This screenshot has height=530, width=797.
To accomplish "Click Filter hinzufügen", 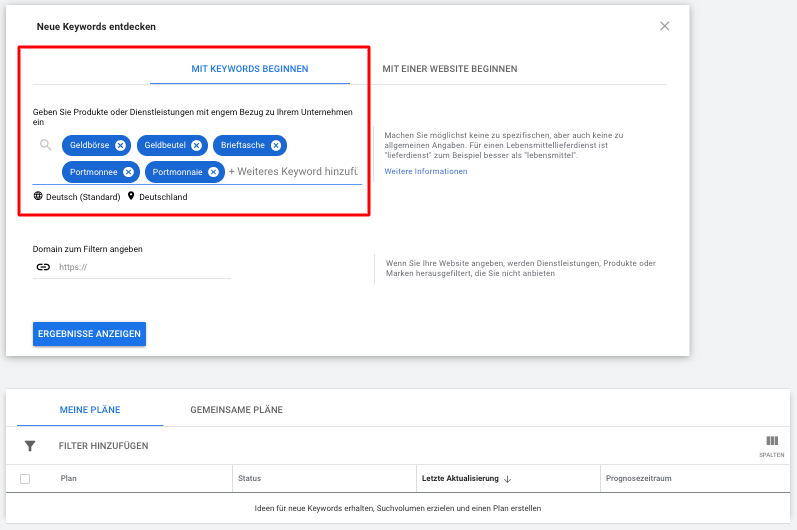I will (x=103, y=446).
